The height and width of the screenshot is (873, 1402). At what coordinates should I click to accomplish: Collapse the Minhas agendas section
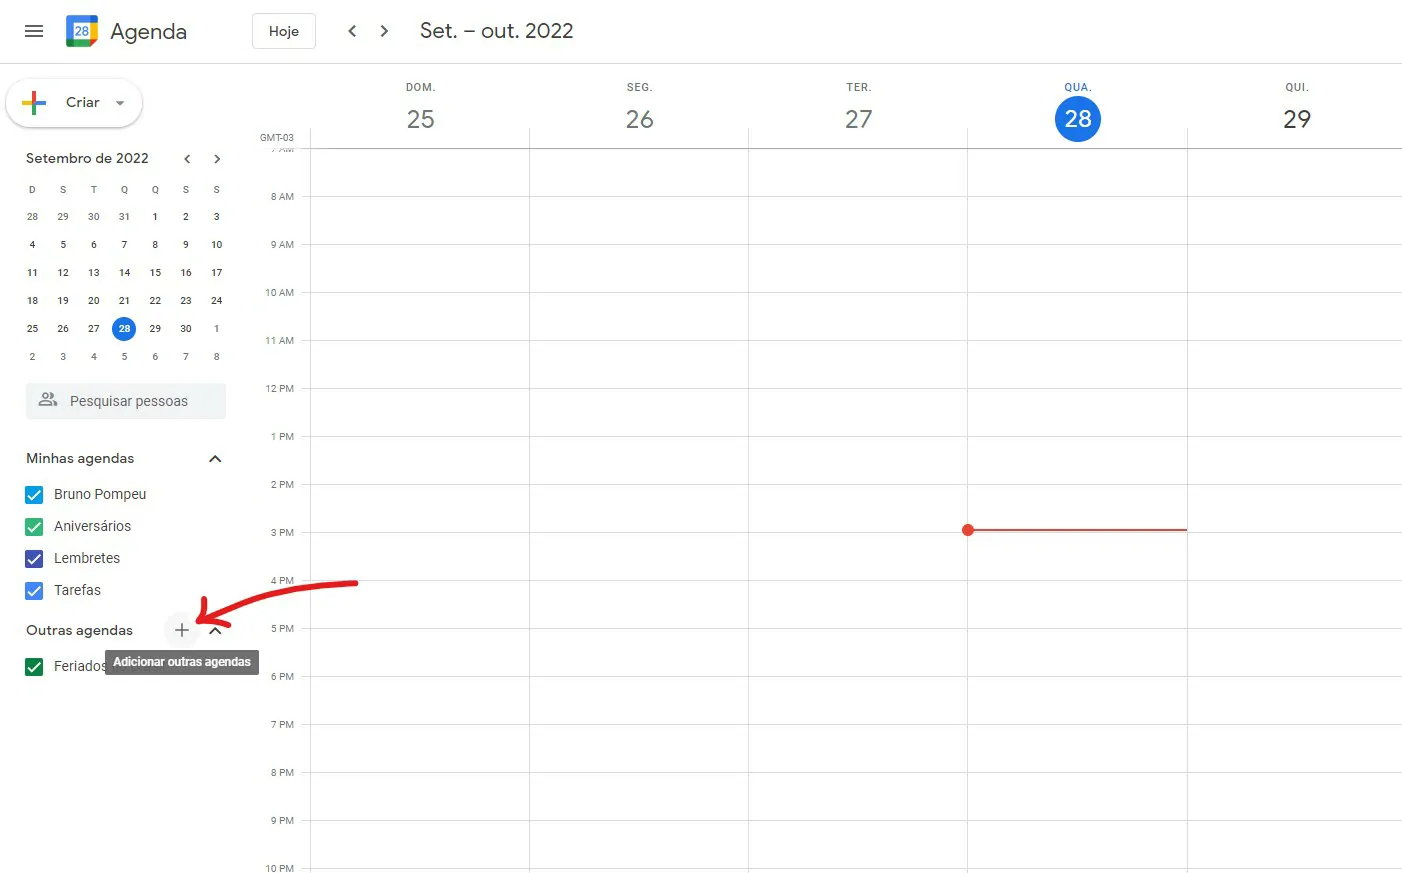[215, 459]
